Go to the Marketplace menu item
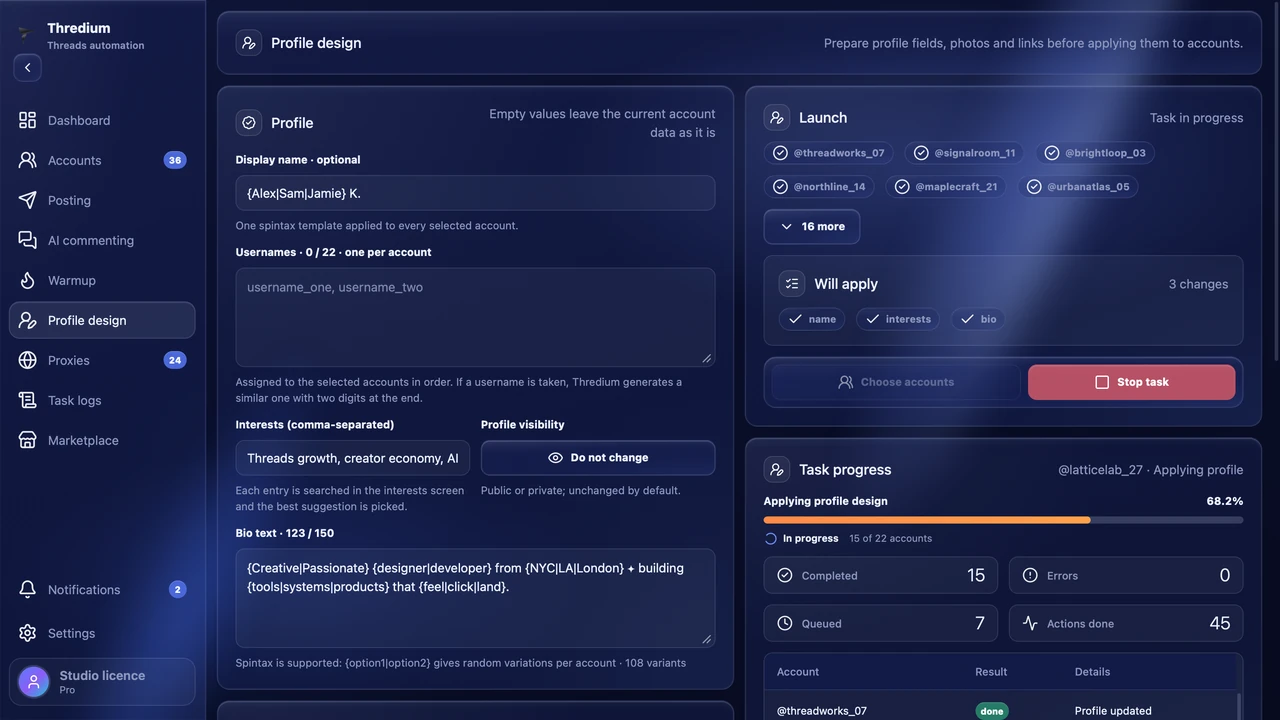This screenshot has height=720, width=1280. (x=102, y=440)
